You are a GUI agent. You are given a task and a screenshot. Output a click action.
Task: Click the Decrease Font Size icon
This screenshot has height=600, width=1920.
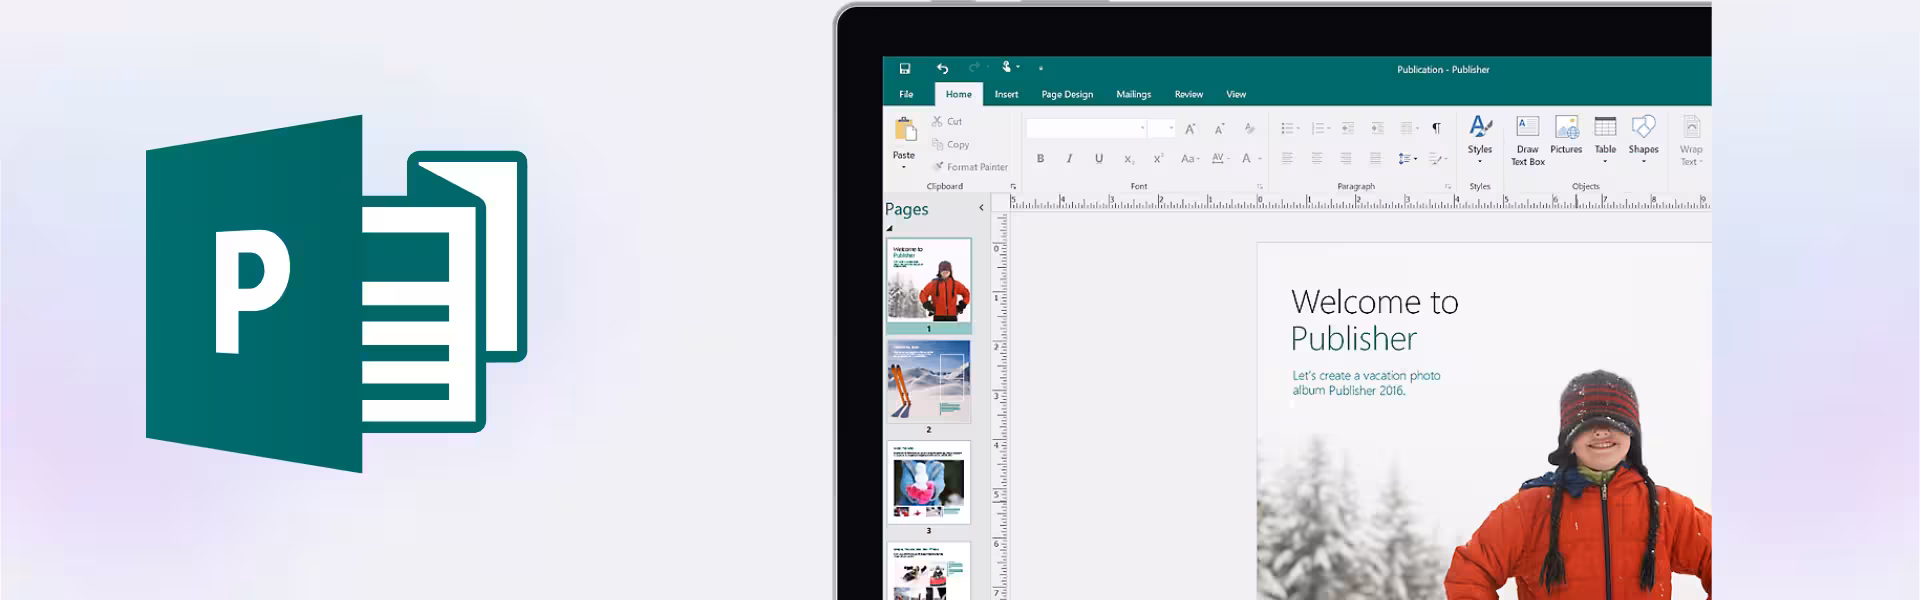pos(1219,128)
